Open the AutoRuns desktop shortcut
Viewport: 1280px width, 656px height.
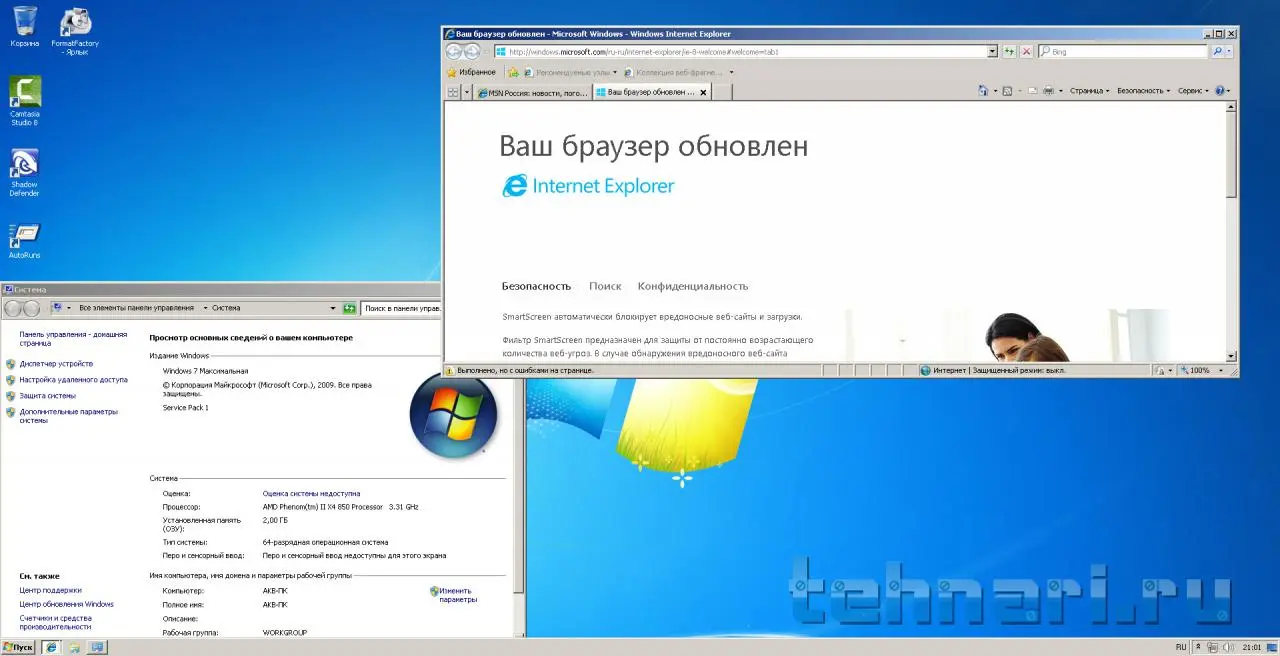[25, 242]
